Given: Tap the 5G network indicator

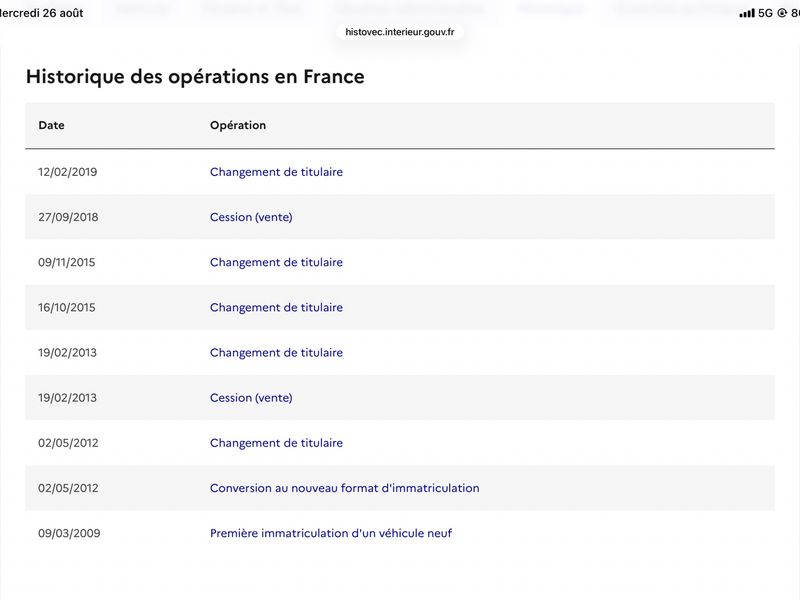Looking at the screenshot, I should tap(765, 13).
